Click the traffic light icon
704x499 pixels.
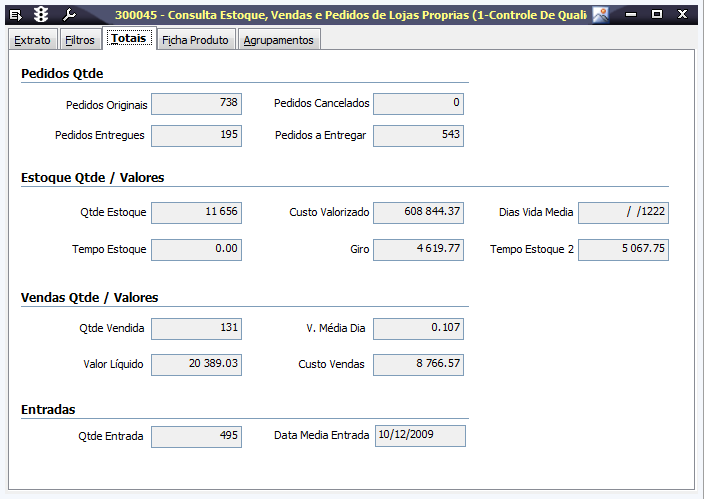[x=41, y=15]
